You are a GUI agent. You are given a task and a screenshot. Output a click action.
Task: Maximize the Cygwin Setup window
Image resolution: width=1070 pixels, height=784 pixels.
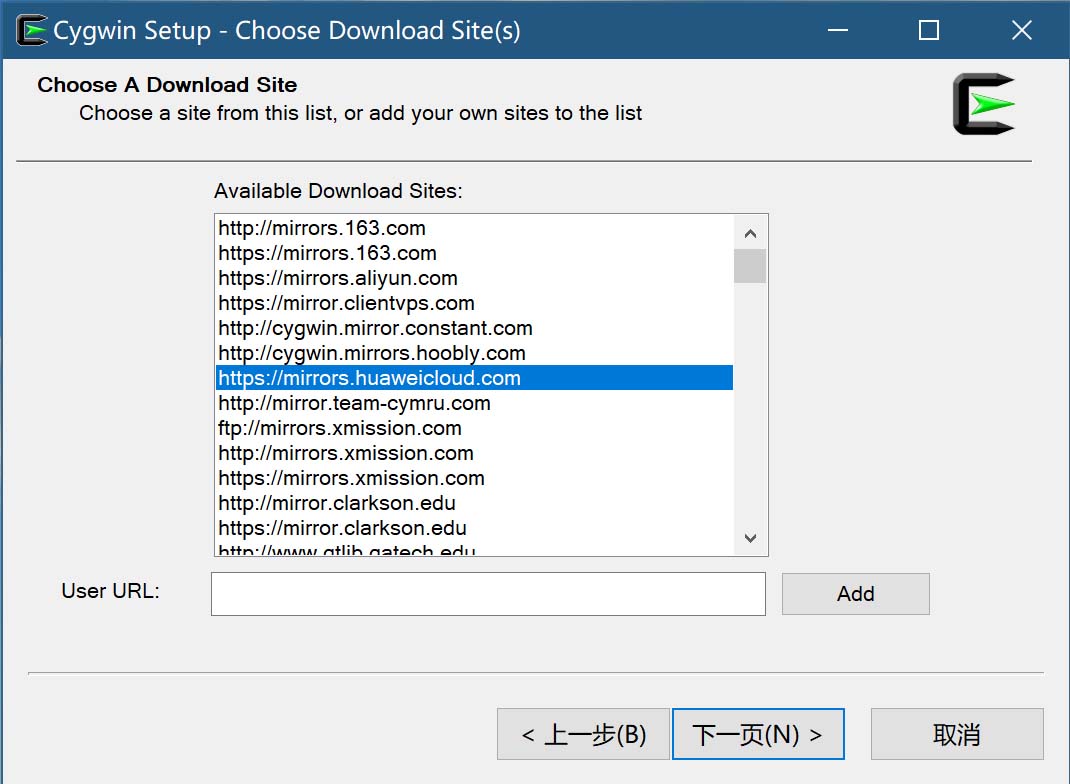coord(929,30)
